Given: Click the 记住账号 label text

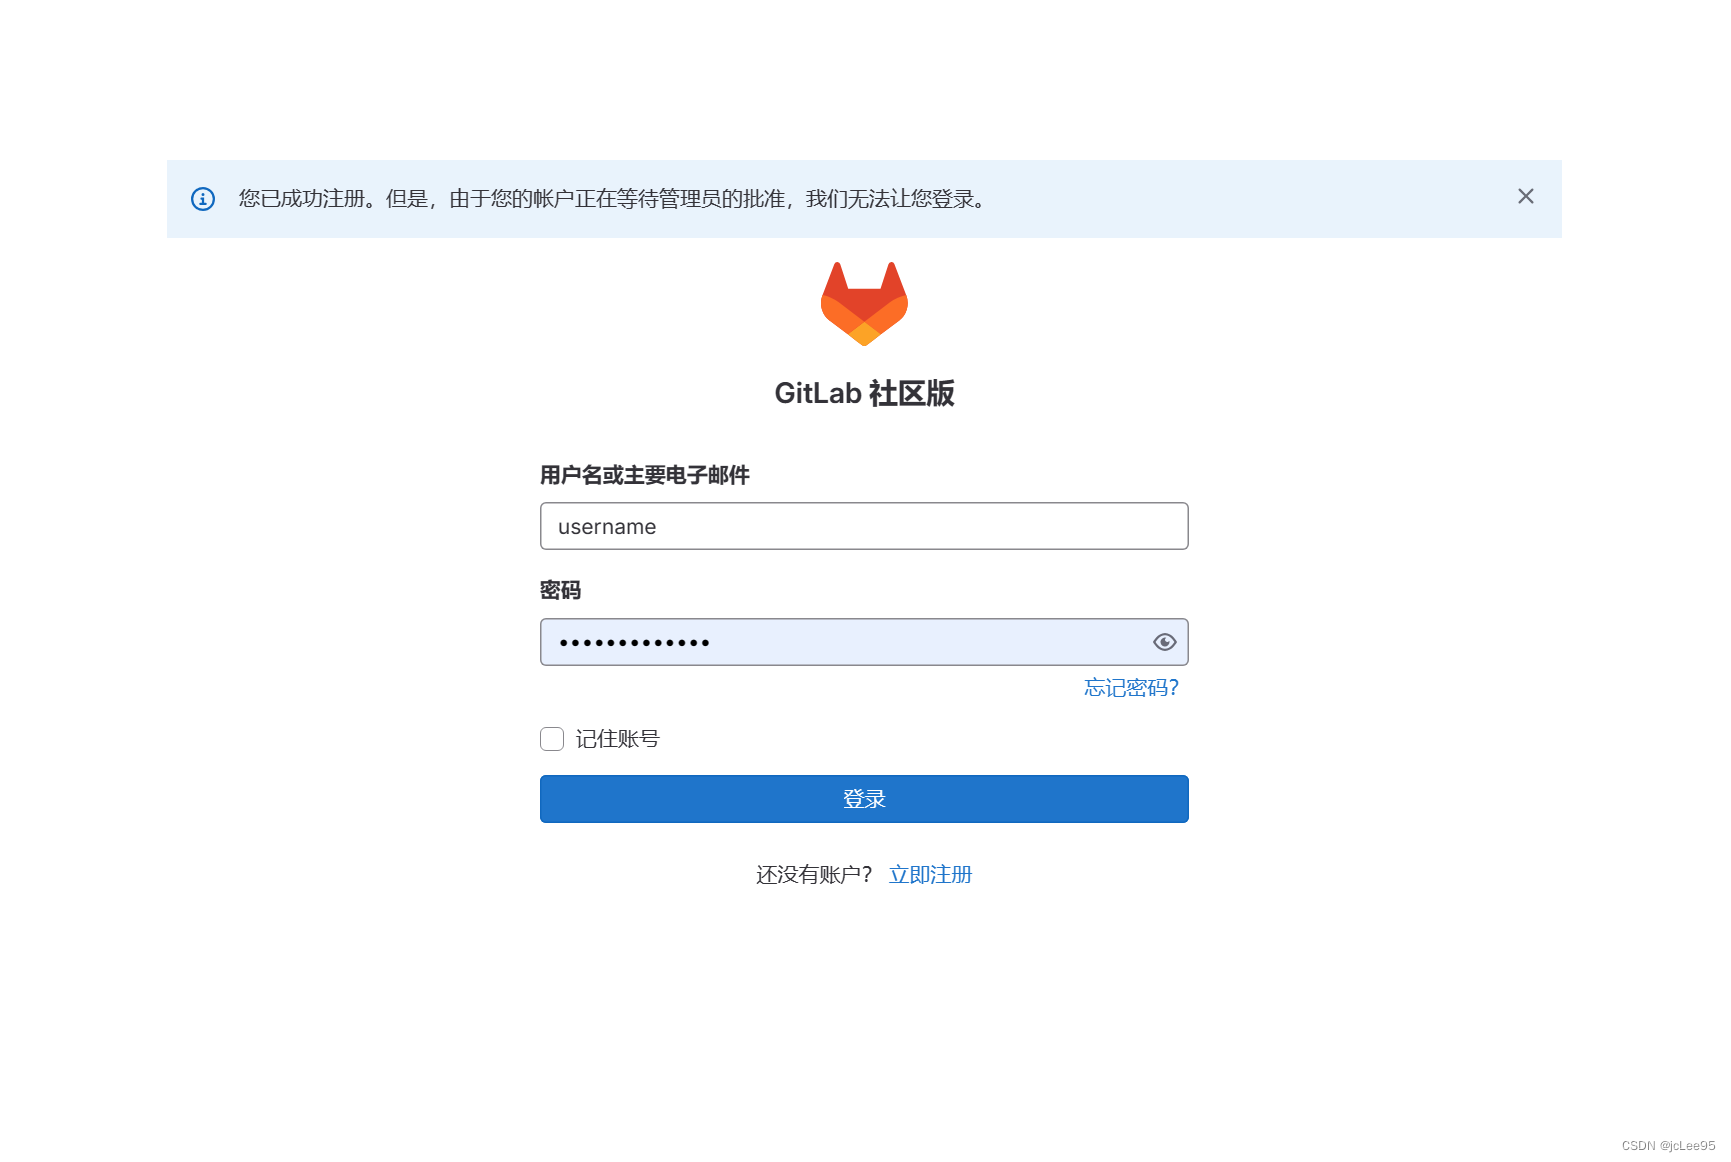Looking at the screenshot, I should point(617,739).
